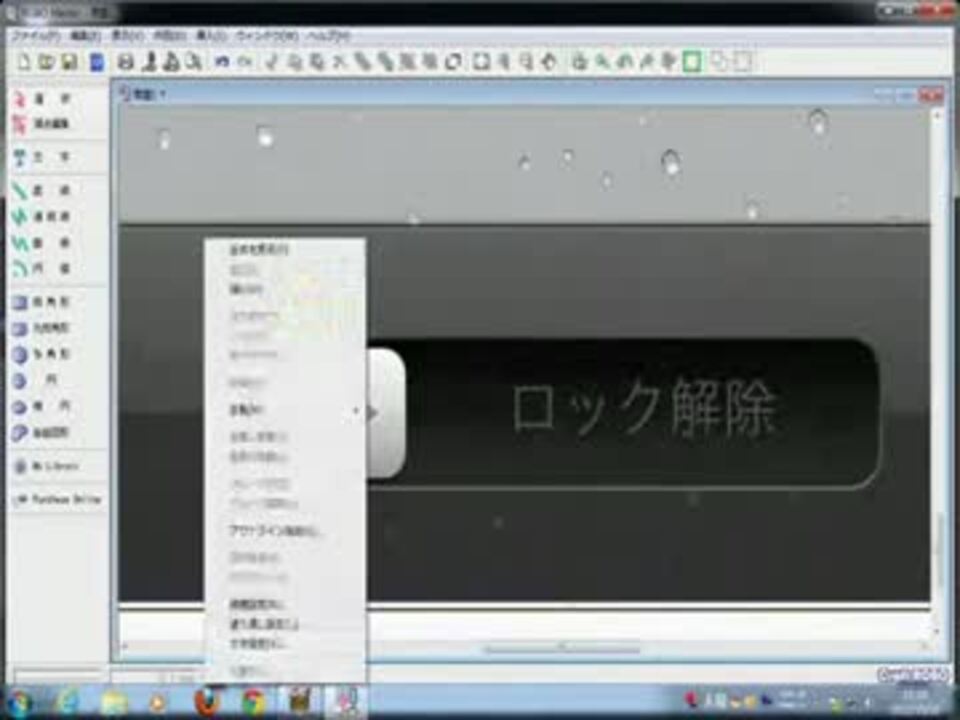Choose the rounded rectangle shape tool

tap(42, 328)
